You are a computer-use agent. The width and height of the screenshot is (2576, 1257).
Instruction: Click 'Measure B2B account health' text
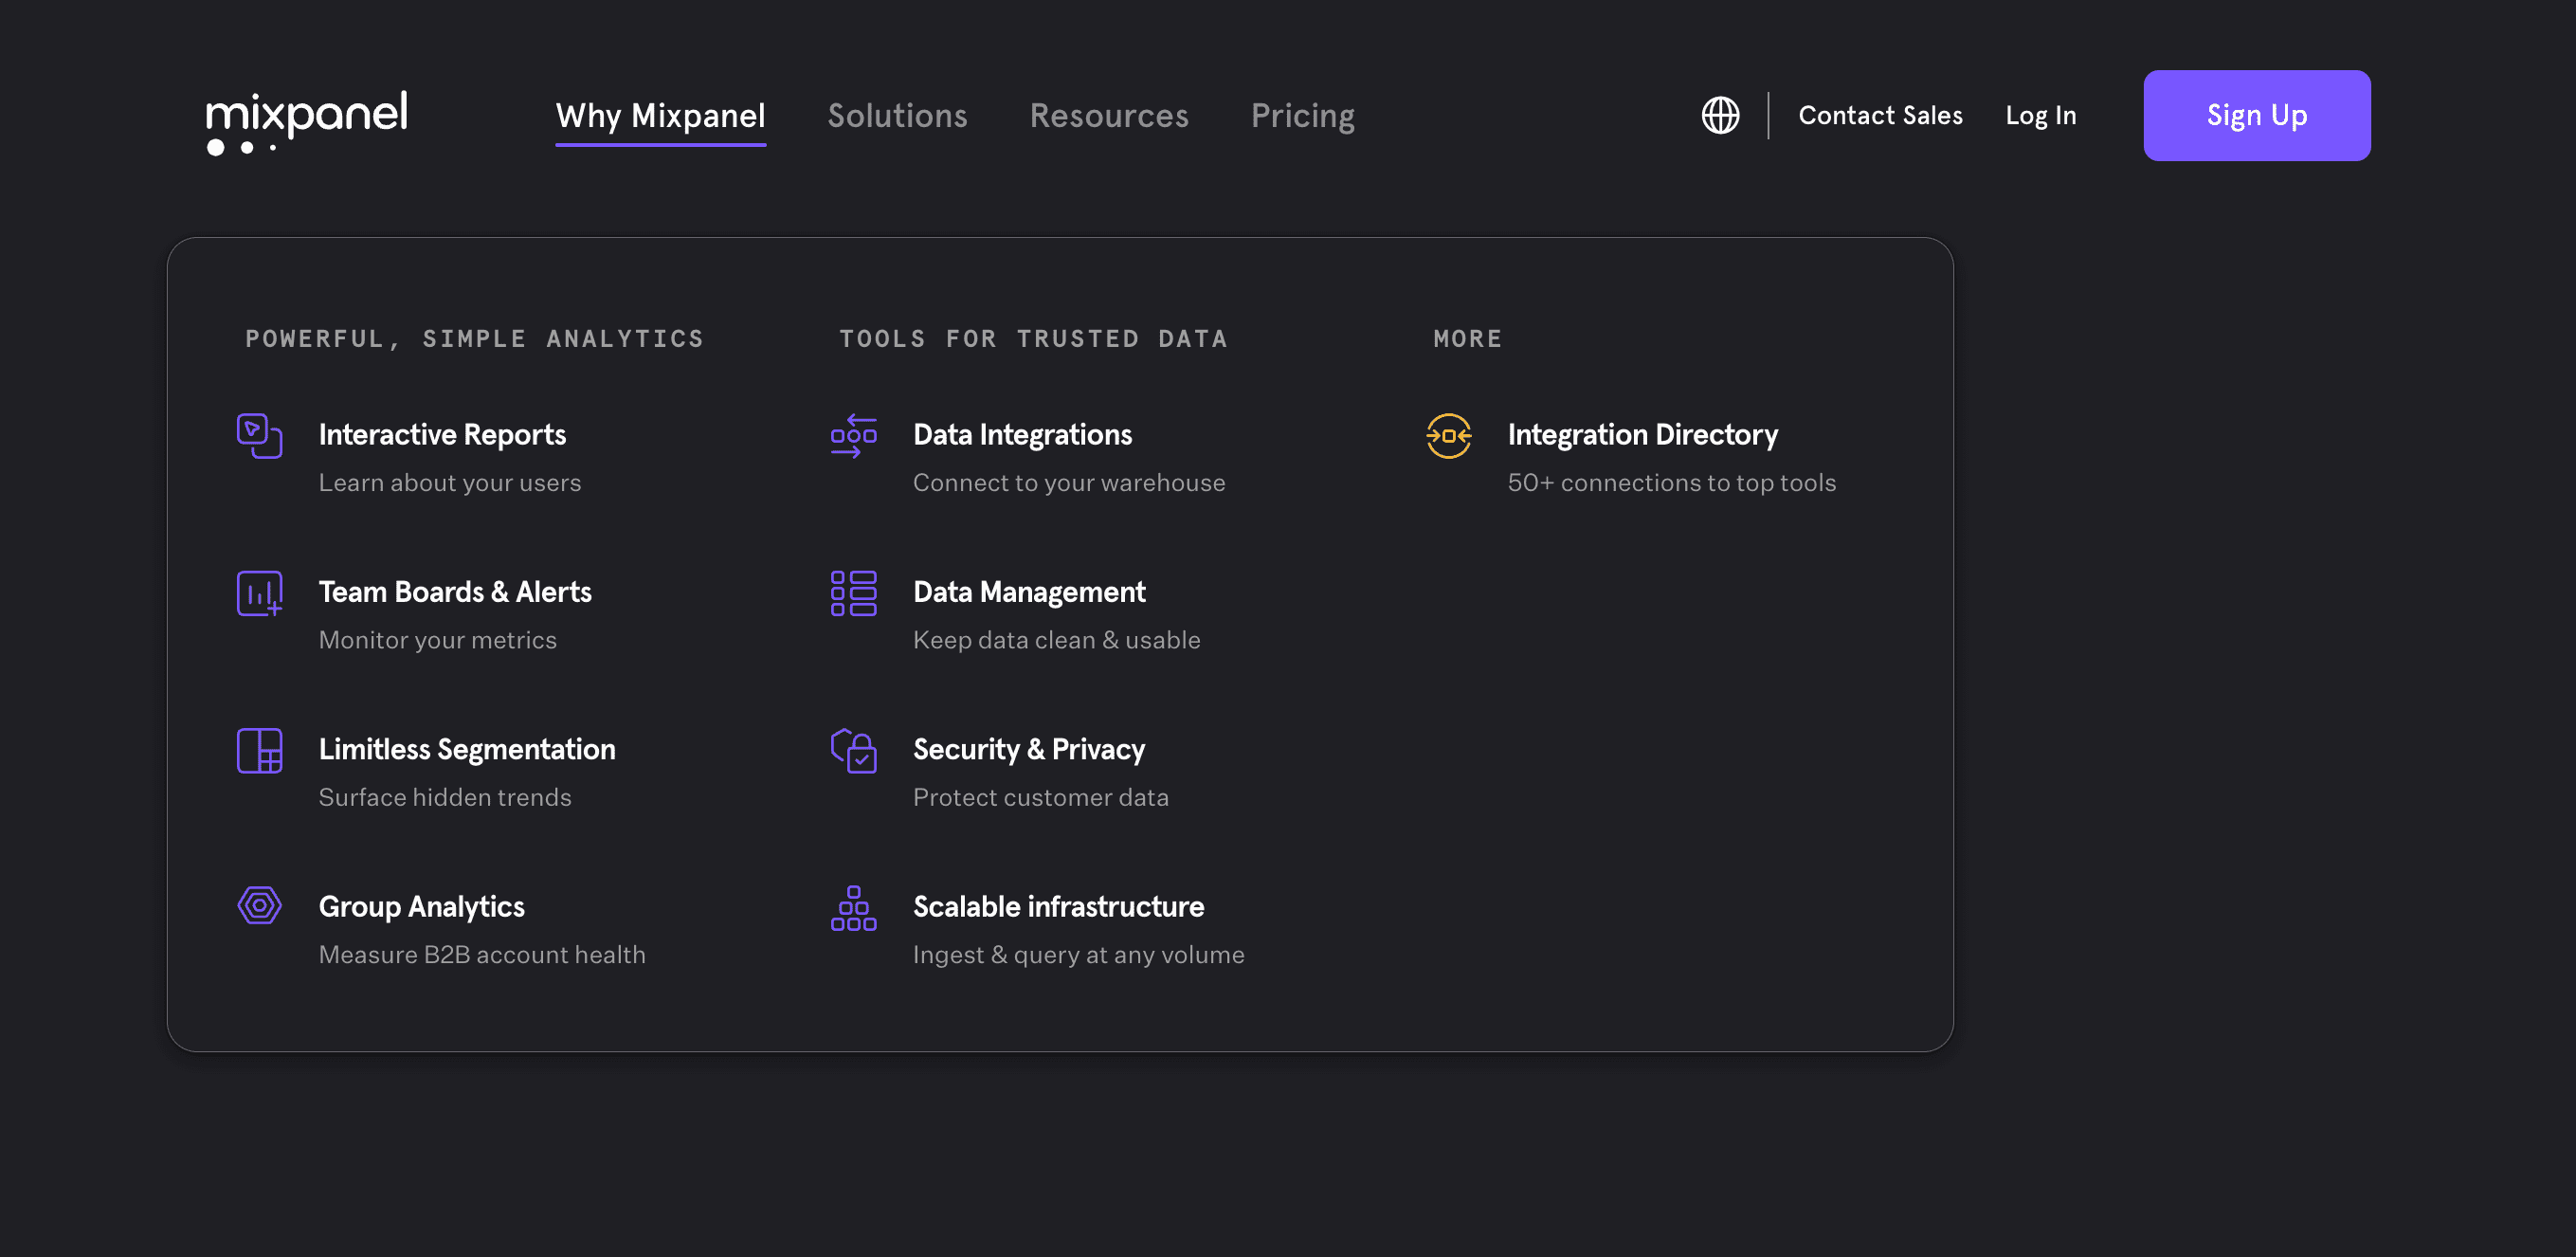point(482,954)
